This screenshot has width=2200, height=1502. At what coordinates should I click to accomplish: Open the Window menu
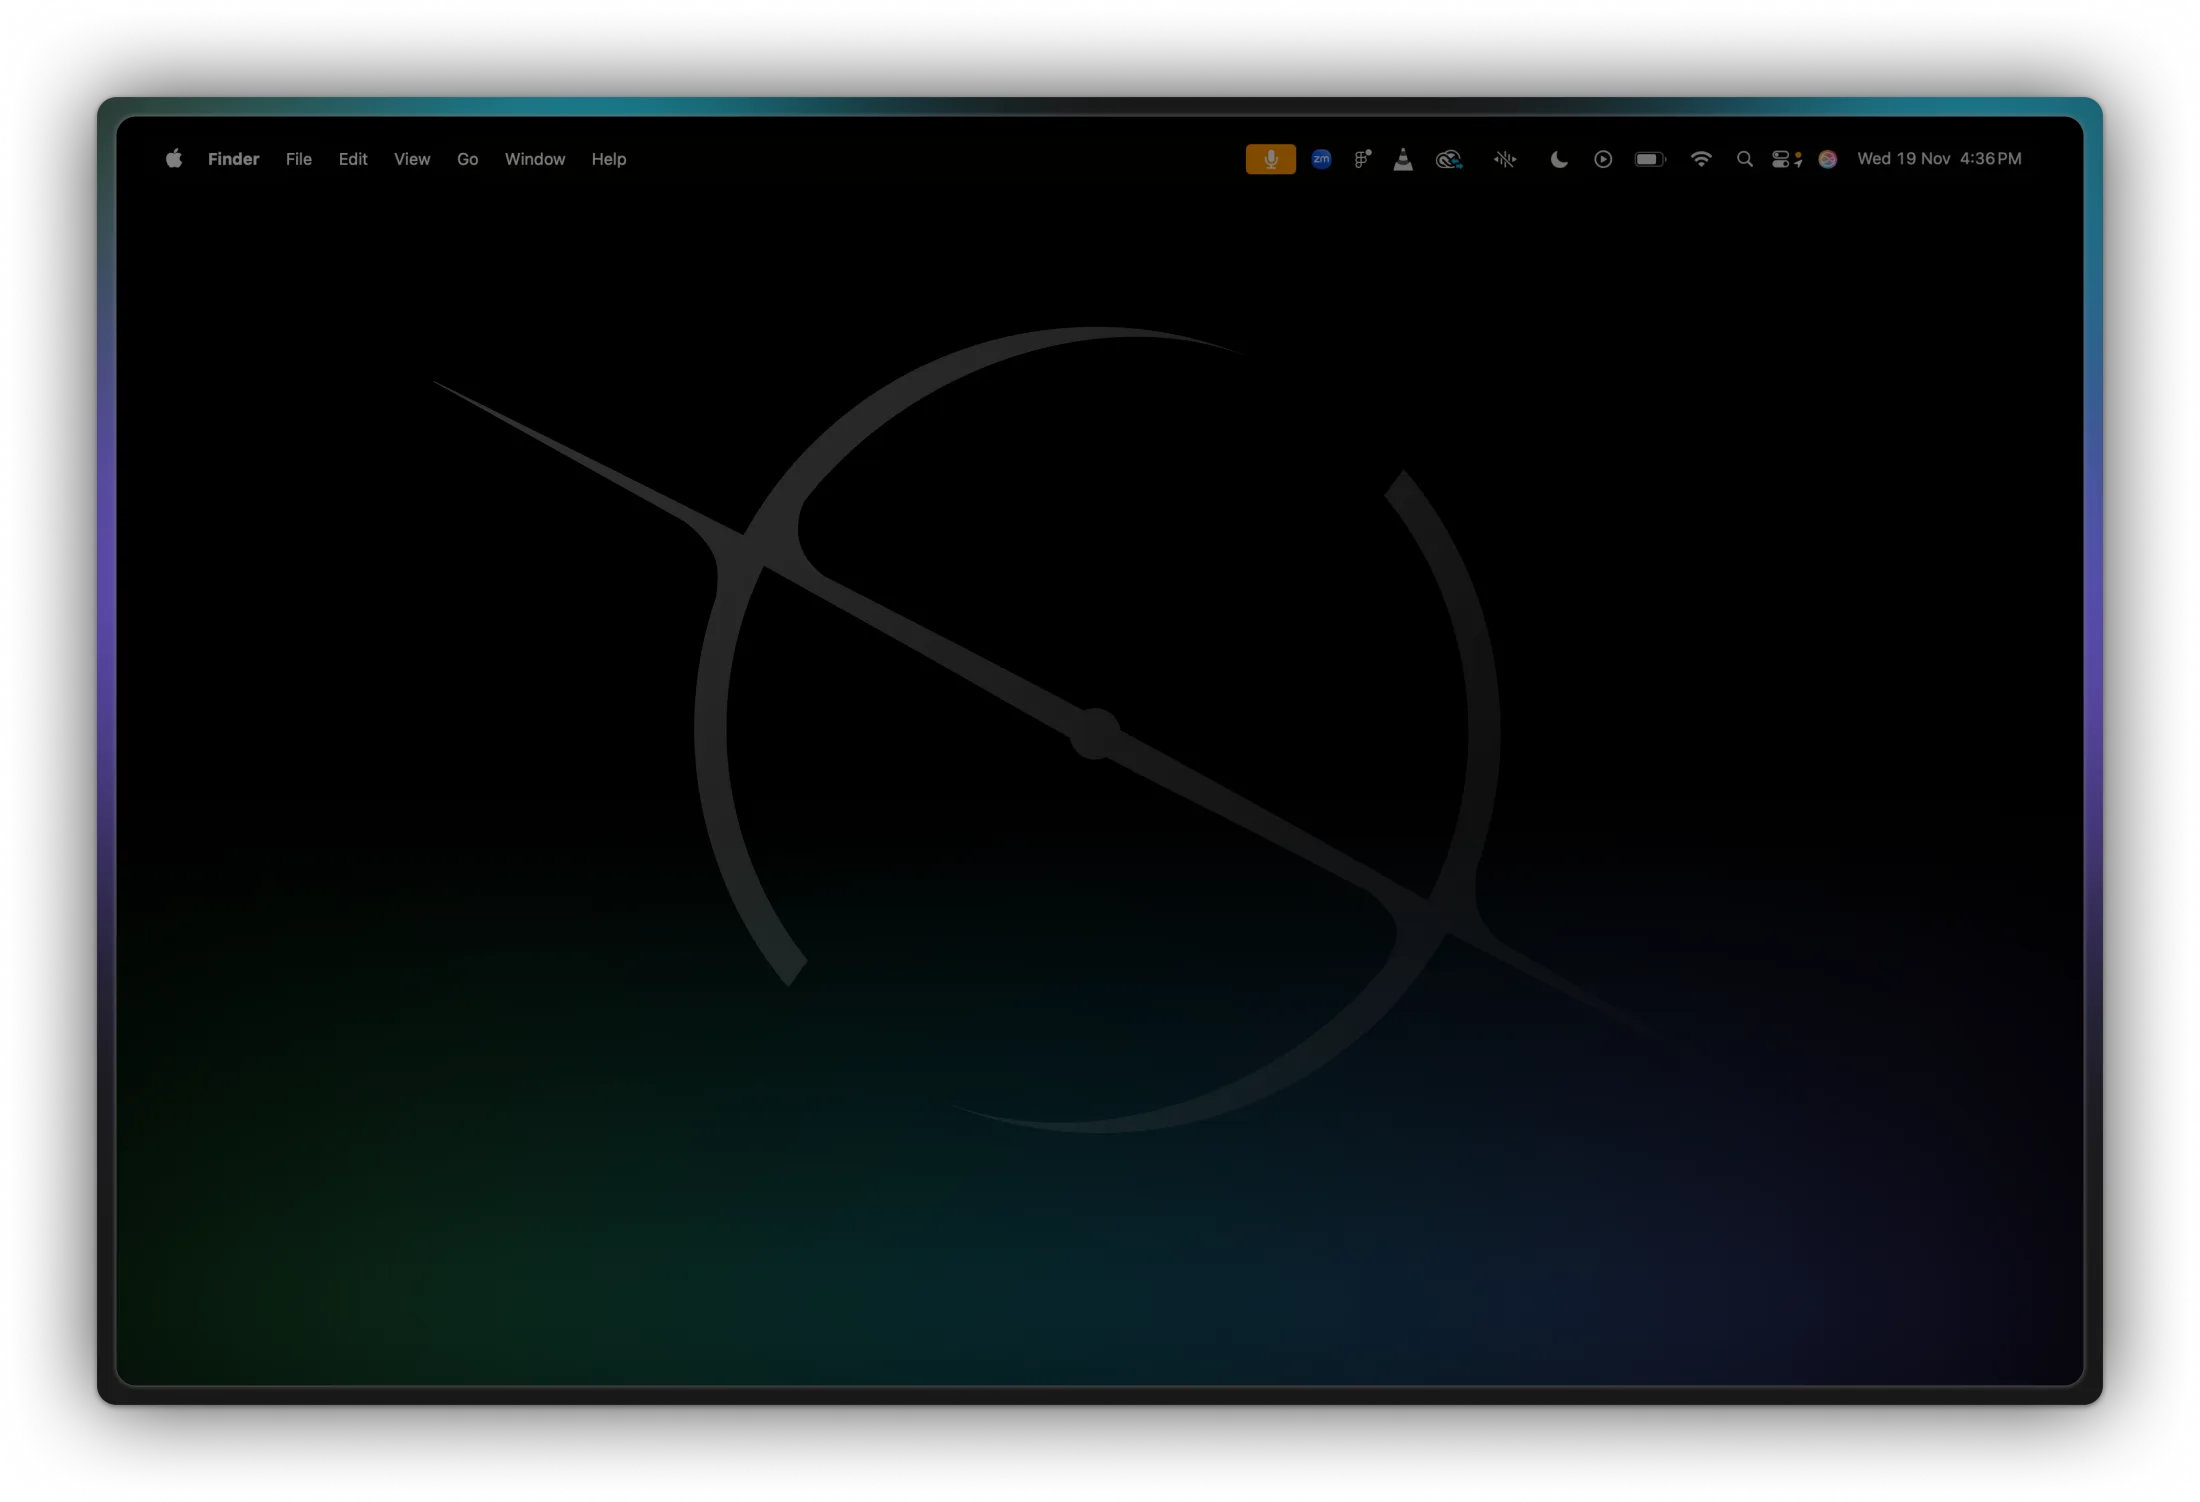[x=535, y=159]
